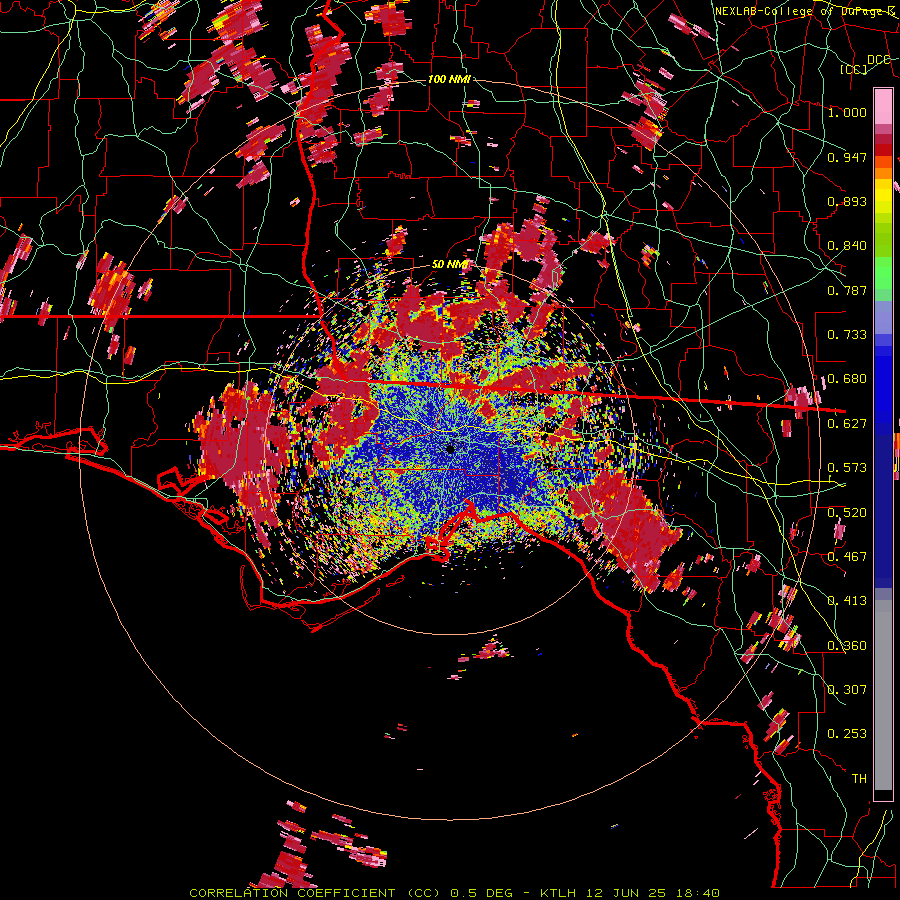900x900 pixels.
Task: Click the 0.573 color scale value
Action: click(x=847, y=468)
